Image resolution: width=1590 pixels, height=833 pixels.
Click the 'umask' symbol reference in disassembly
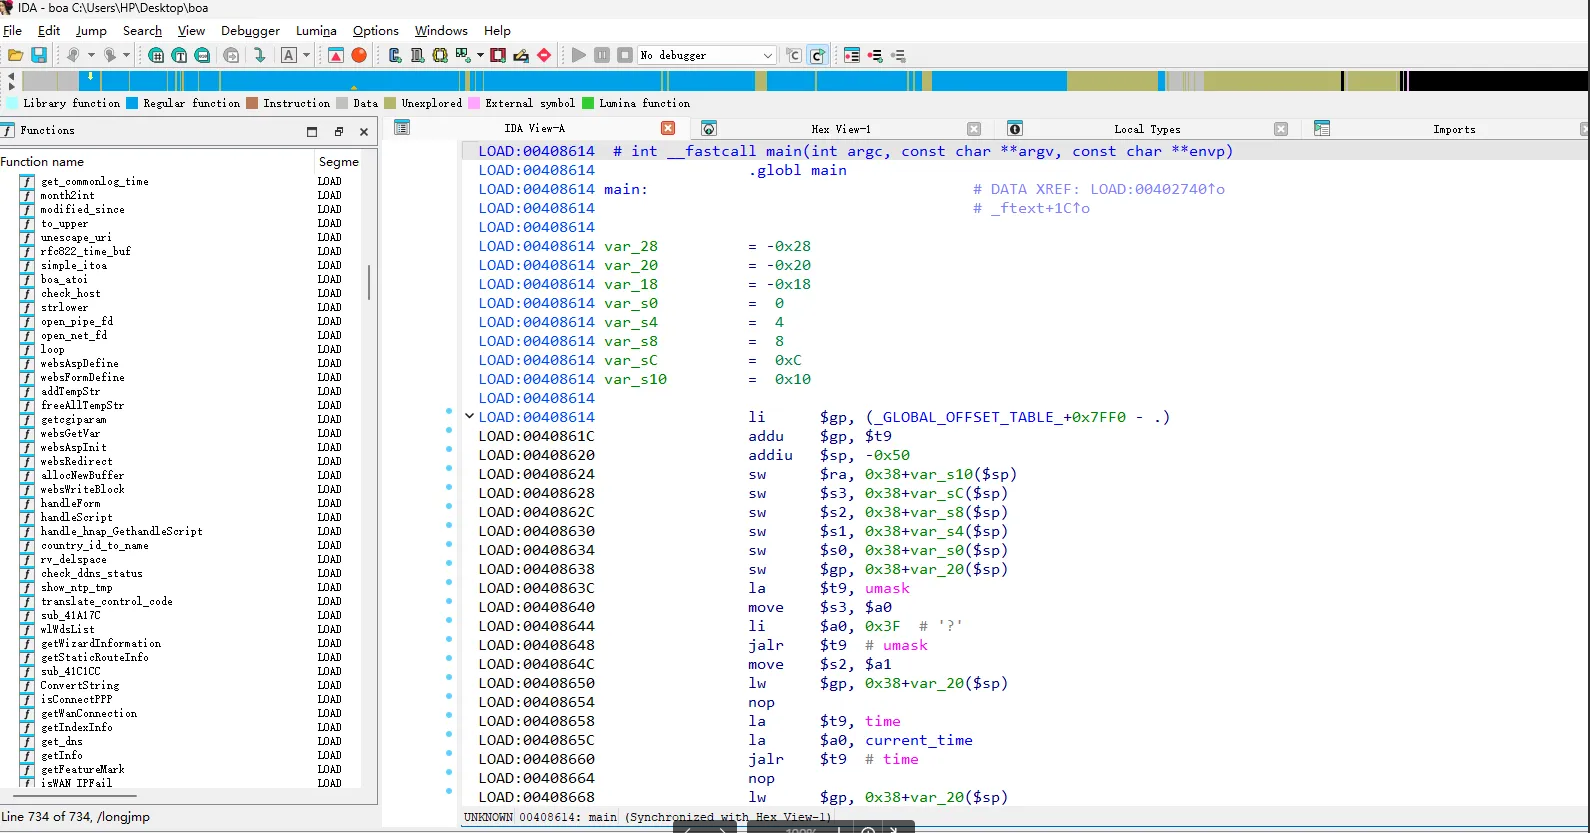(887, 588)
